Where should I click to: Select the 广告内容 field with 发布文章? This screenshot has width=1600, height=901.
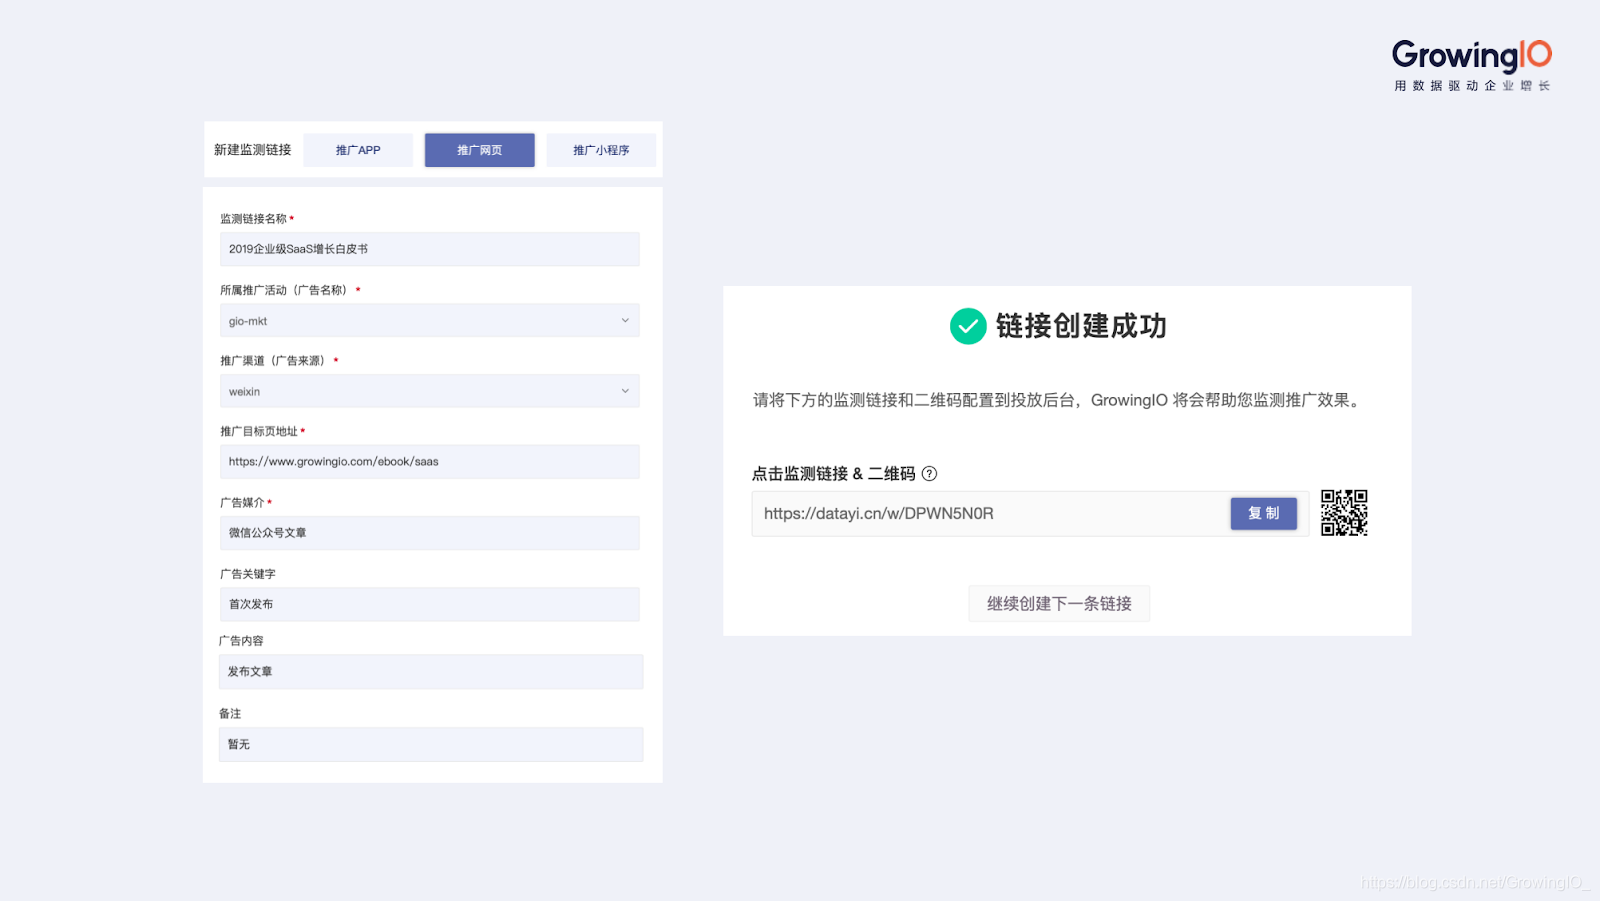431,672
